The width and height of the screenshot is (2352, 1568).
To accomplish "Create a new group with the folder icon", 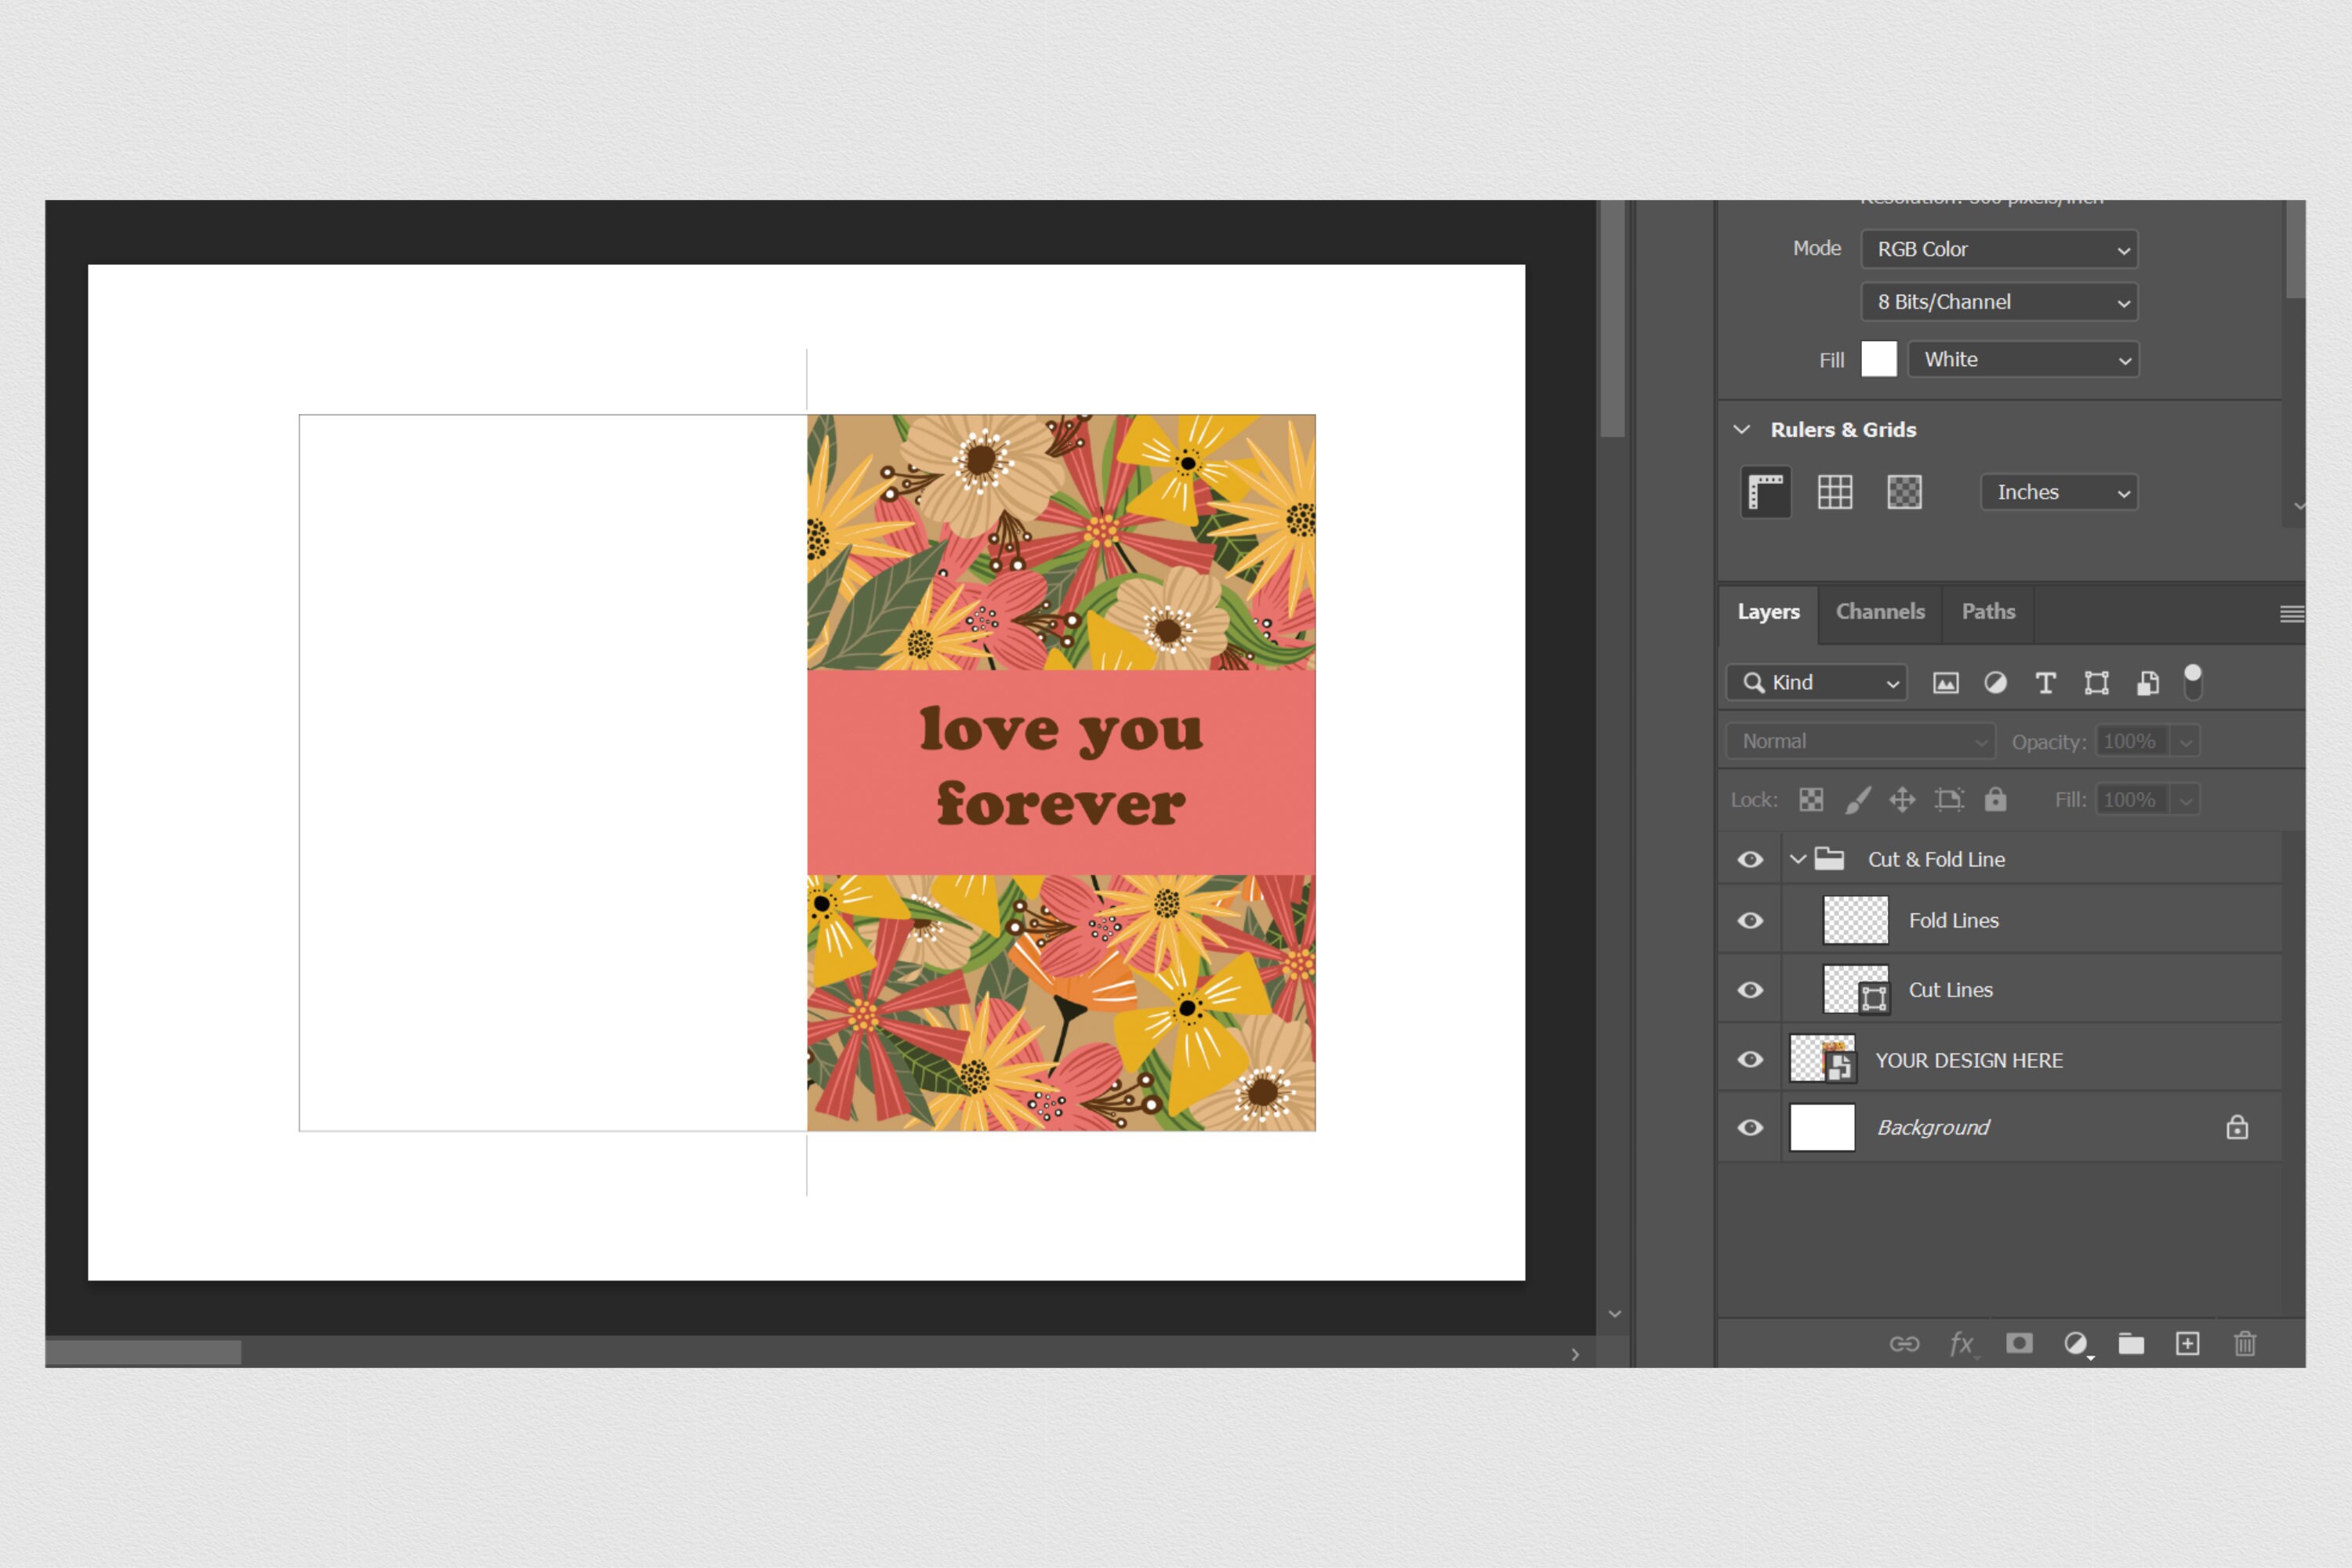I will [x=2131, y=1344].
